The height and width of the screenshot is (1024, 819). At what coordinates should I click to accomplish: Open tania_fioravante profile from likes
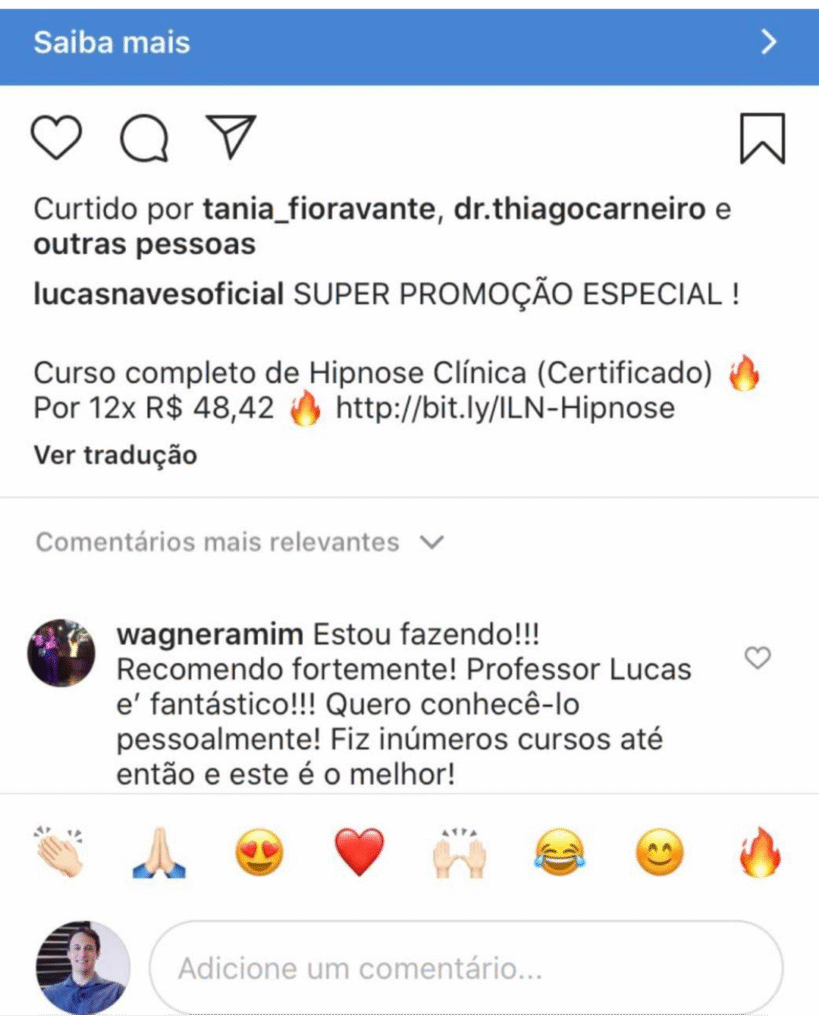coord(319,210)
